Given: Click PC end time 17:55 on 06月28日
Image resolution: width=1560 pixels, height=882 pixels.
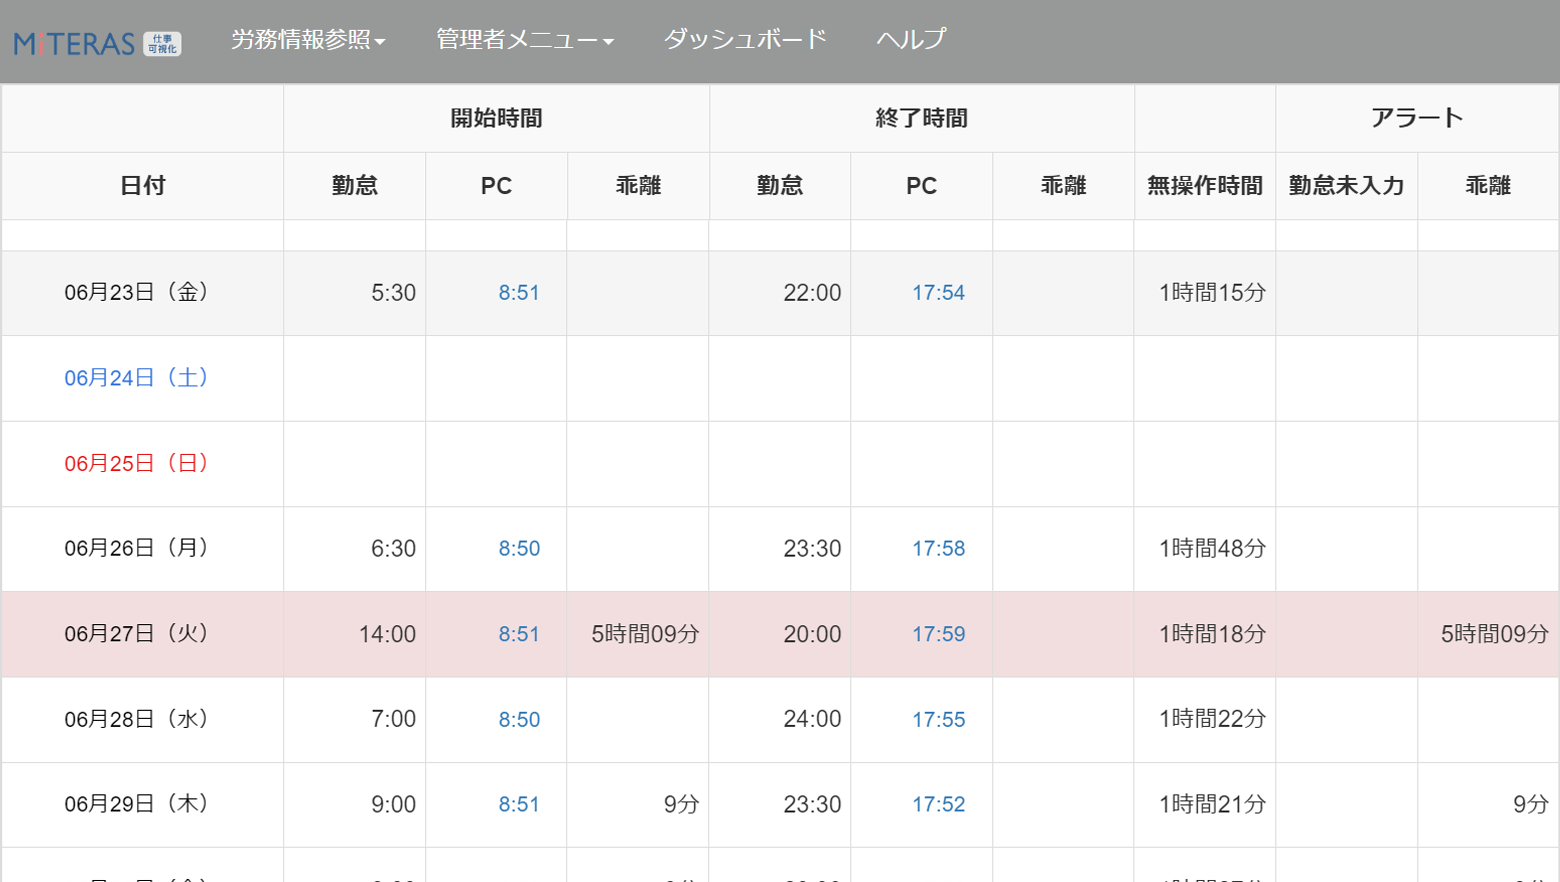Looking at the screenshot, I should tap(938, 720).
